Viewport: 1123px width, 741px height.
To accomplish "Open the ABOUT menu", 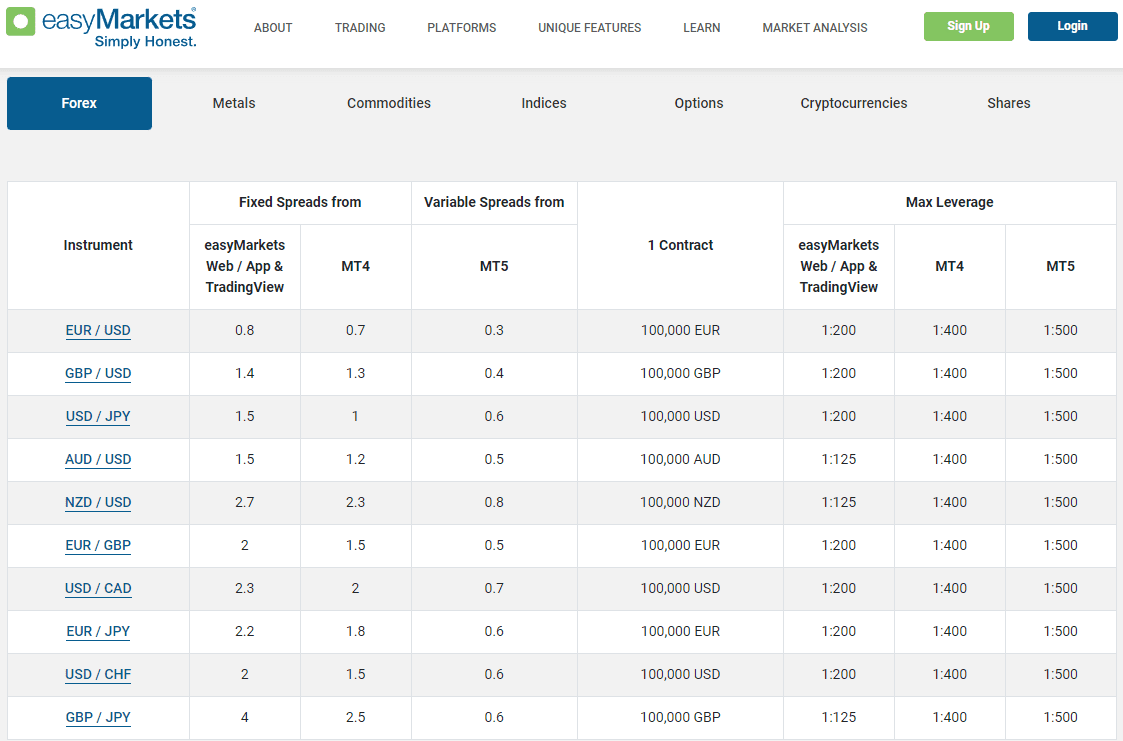I will coord(273,27).
